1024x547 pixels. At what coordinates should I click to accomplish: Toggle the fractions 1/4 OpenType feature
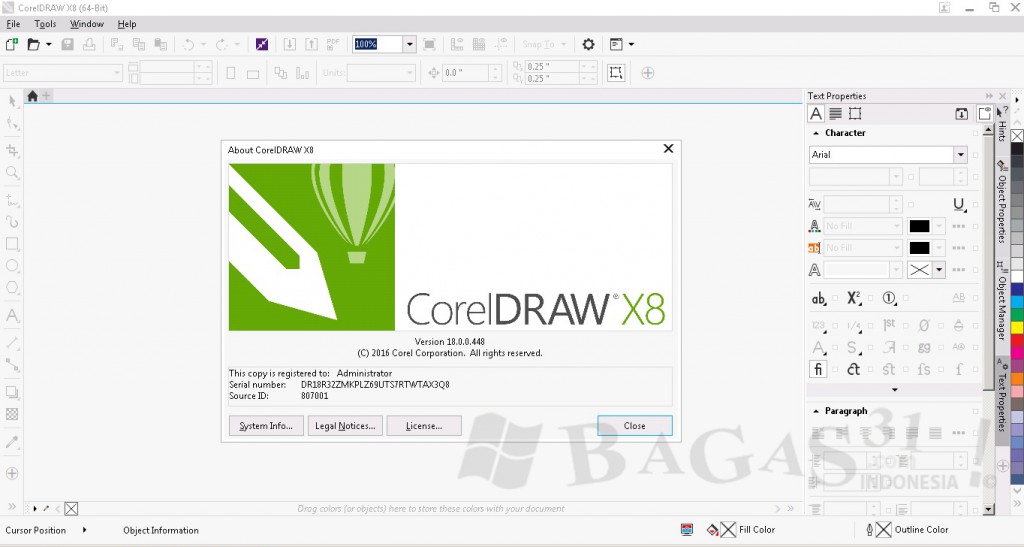coord(854,325)
